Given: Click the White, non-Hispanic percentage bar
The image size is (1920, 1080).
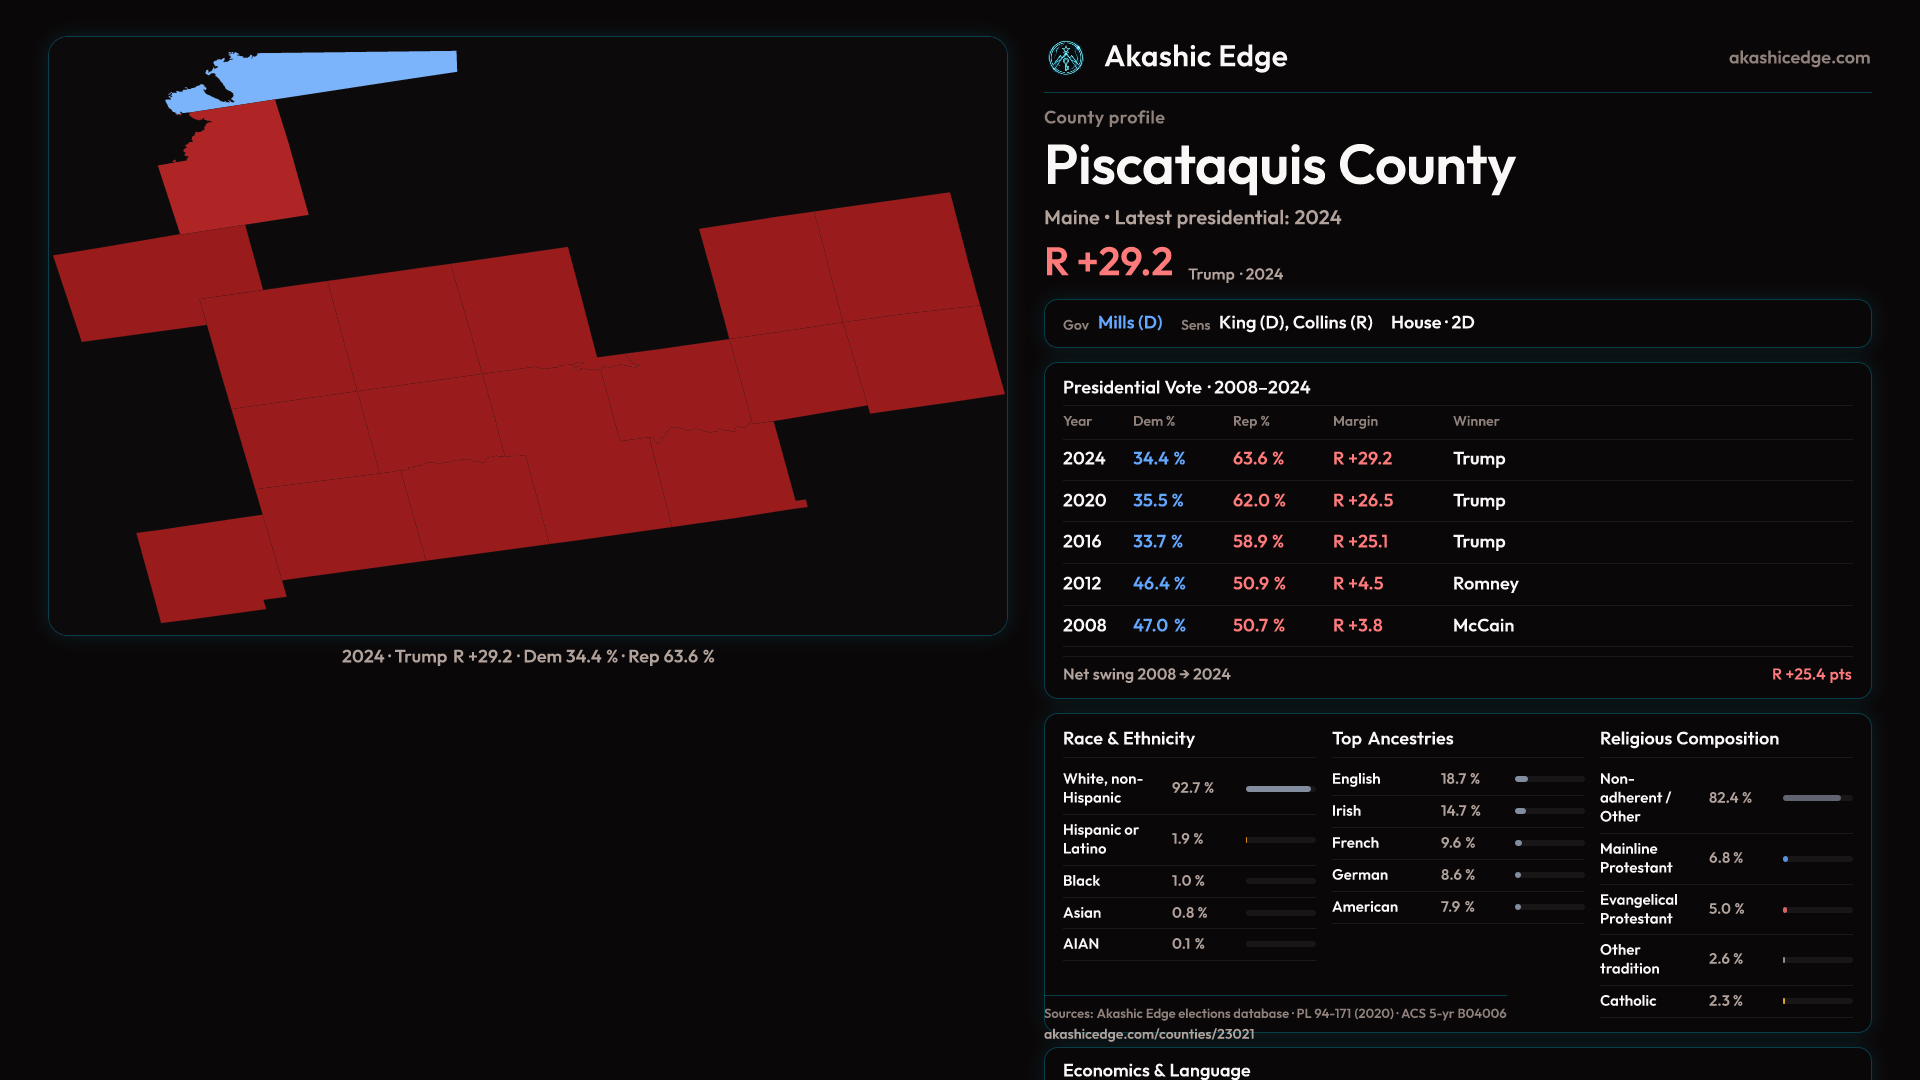Looking at the screenshot, I should pyautogui.click(x=1278, y=789).
